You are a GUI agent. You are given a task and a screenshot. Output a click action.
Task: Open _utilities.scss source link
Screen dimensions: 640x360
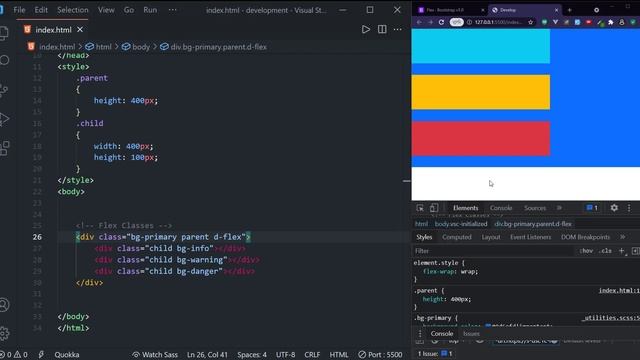coord(611,318)
